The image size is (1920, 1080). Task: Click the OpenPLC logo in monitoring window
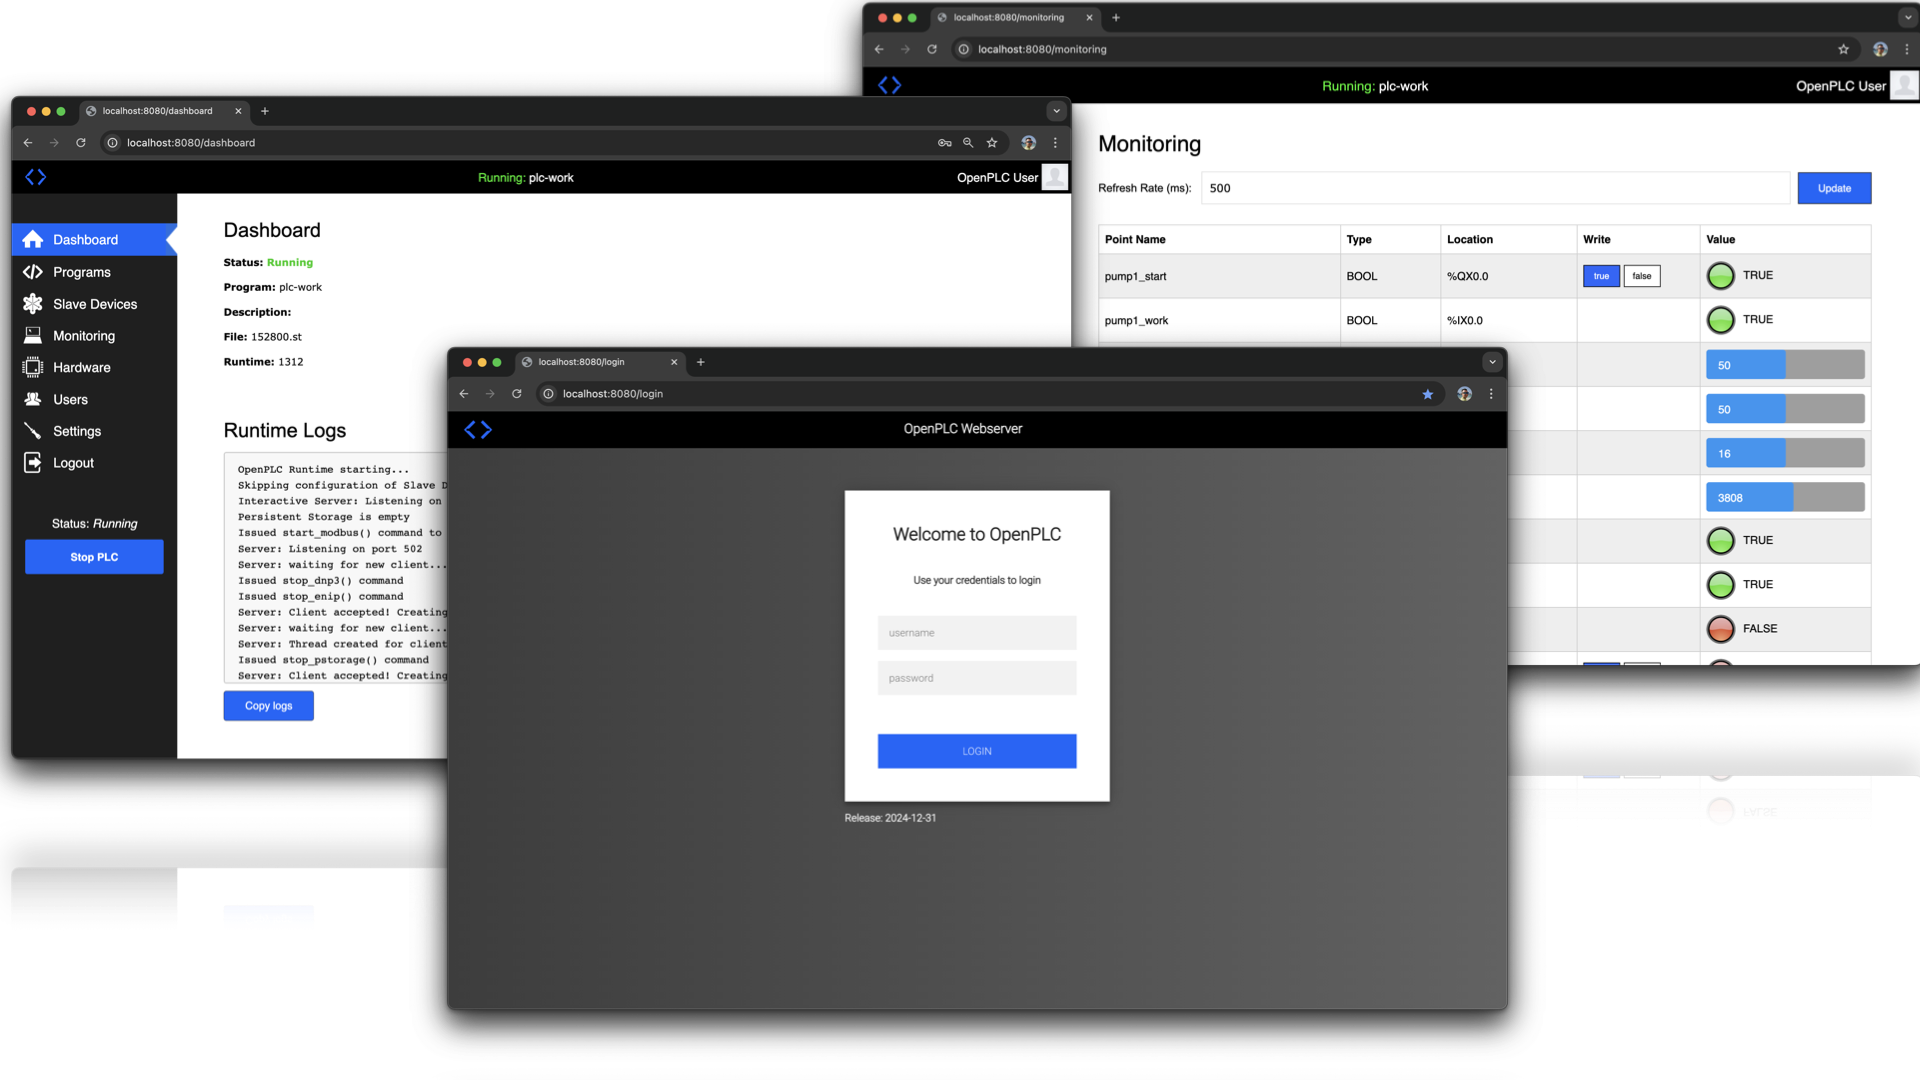pos(890,86)
